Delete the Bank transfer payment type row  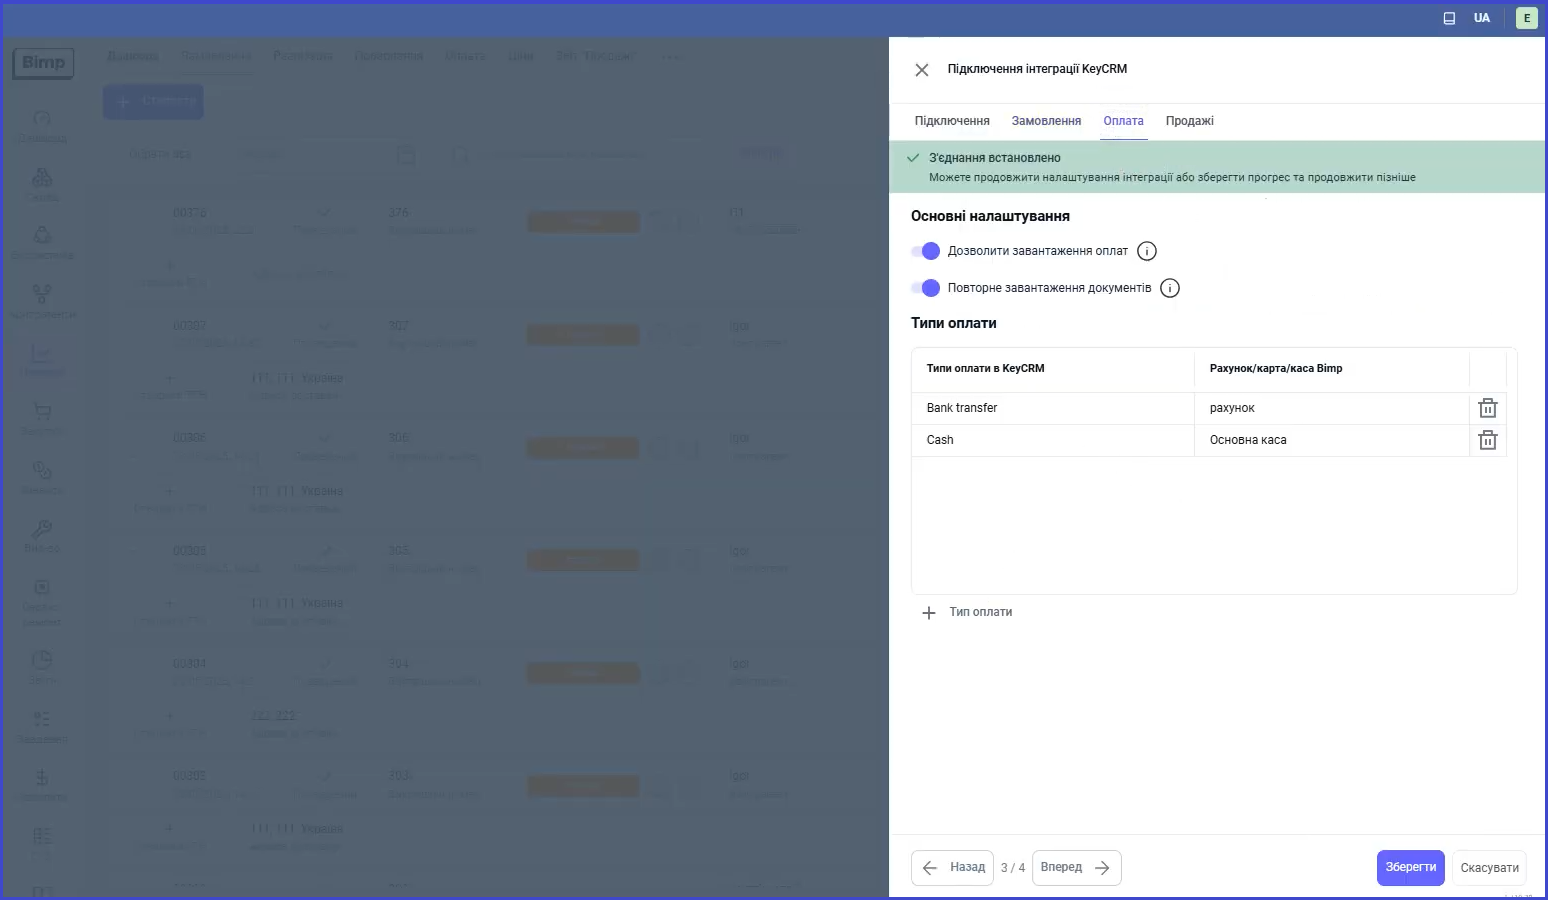(1488, 408)
